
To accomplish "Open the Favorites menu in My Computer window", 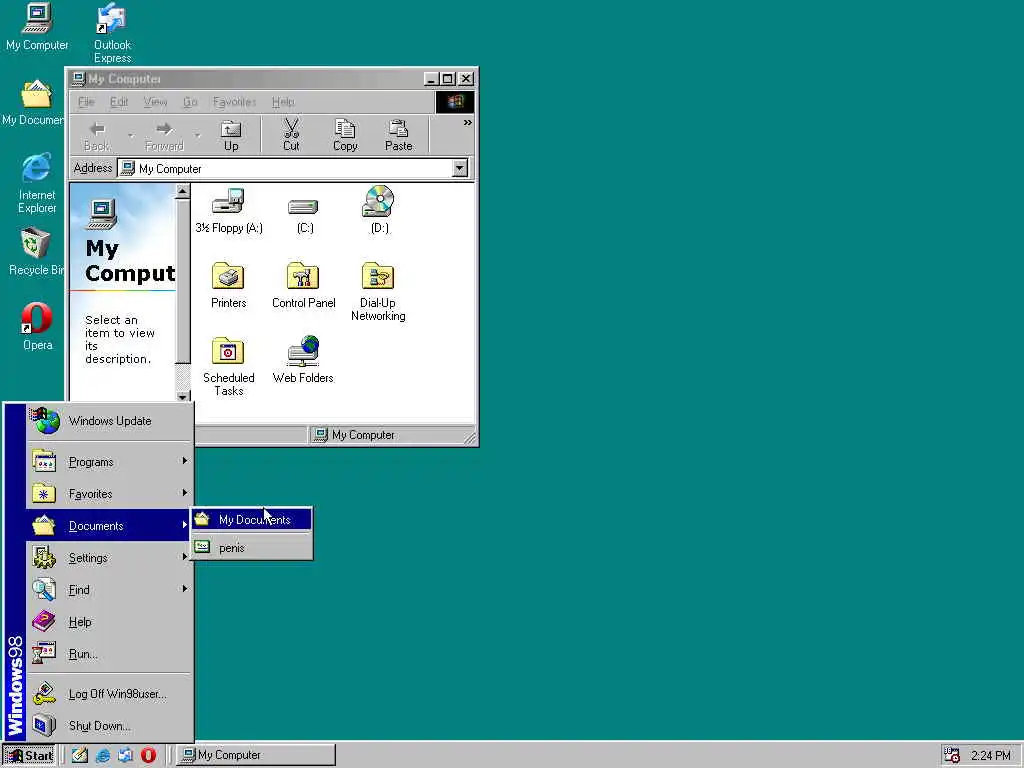I will coord(234,102).
